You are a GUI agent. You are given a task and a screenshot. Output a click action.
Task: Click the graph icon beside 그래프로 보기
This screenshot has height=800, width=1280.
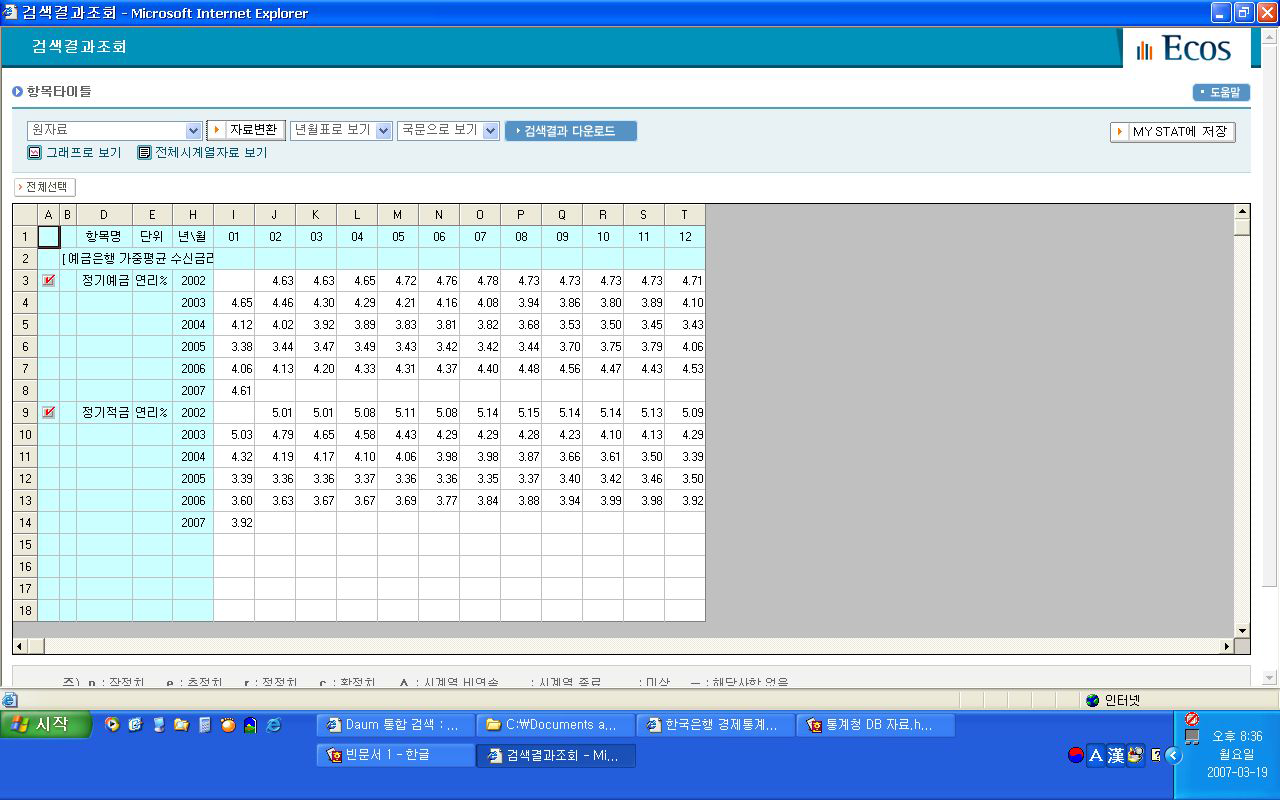pyautogui.click(x=34, y=153)
